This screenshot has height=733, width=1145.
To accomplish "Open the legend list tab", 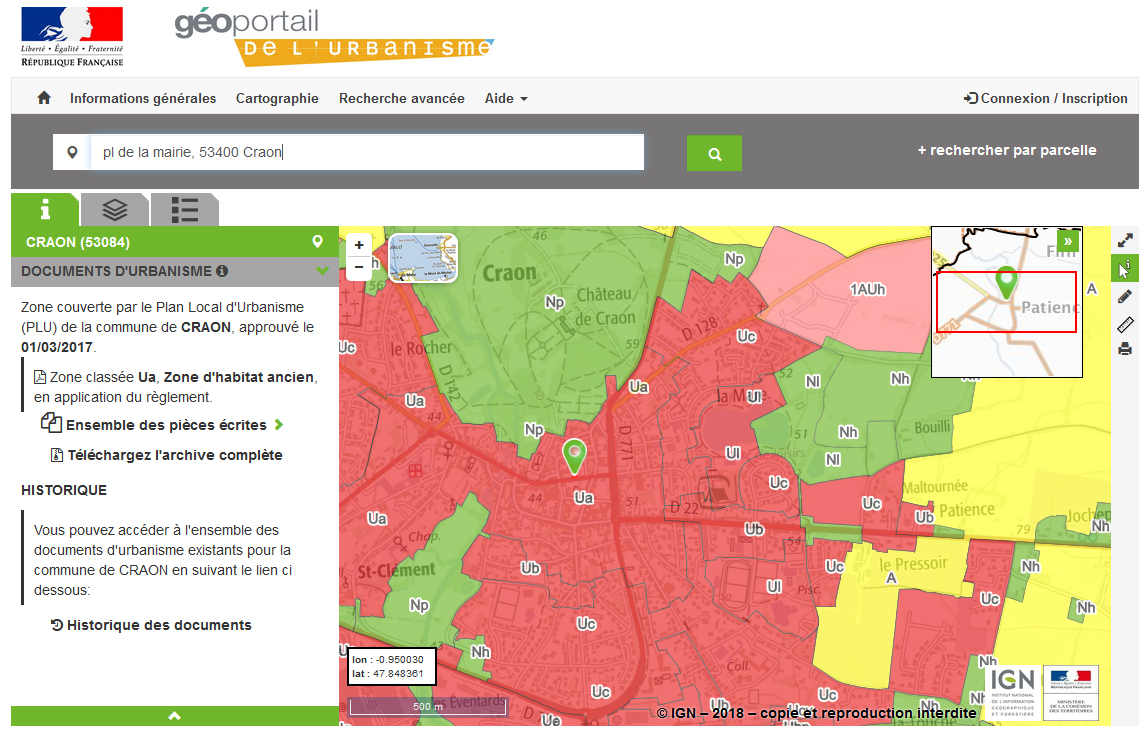I will [x=184, y=209].
